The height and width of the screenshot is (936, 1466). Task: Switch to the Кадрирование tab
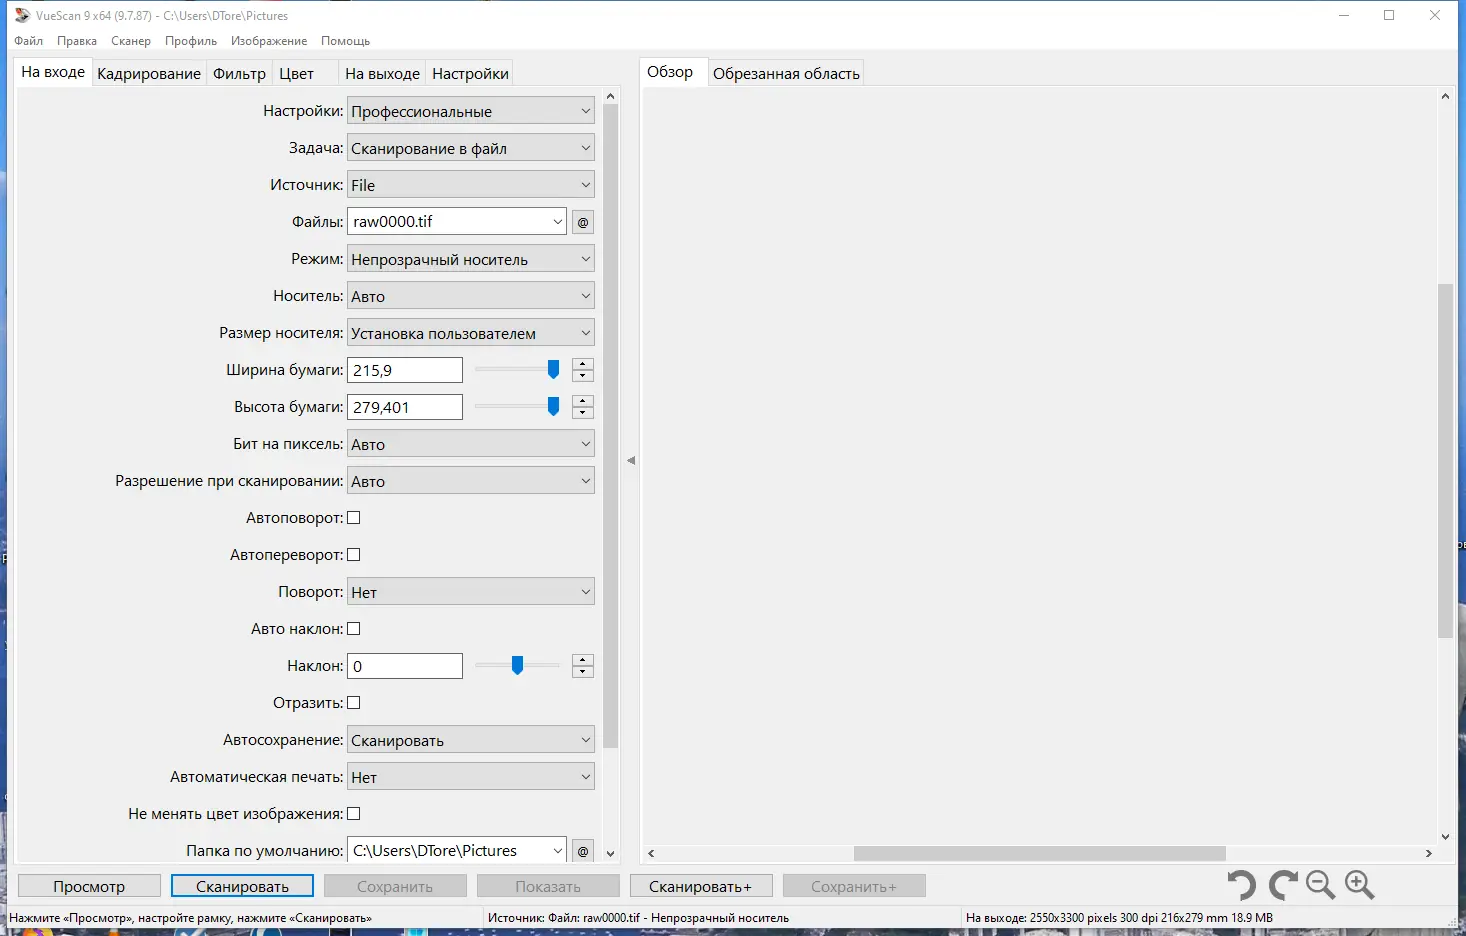149,74
